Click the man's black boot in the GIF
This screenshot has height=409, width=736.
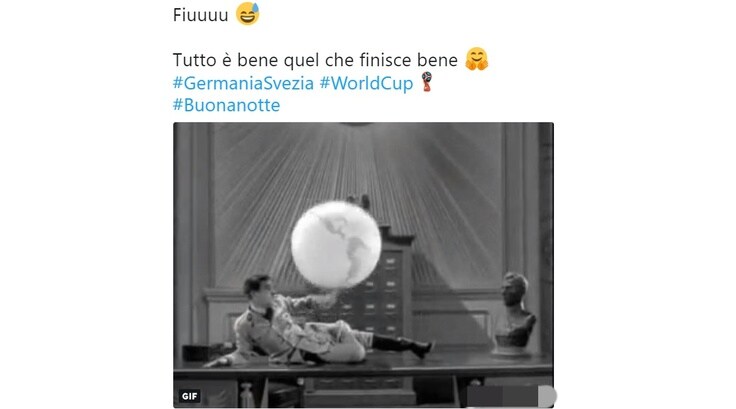pos(404,345)
